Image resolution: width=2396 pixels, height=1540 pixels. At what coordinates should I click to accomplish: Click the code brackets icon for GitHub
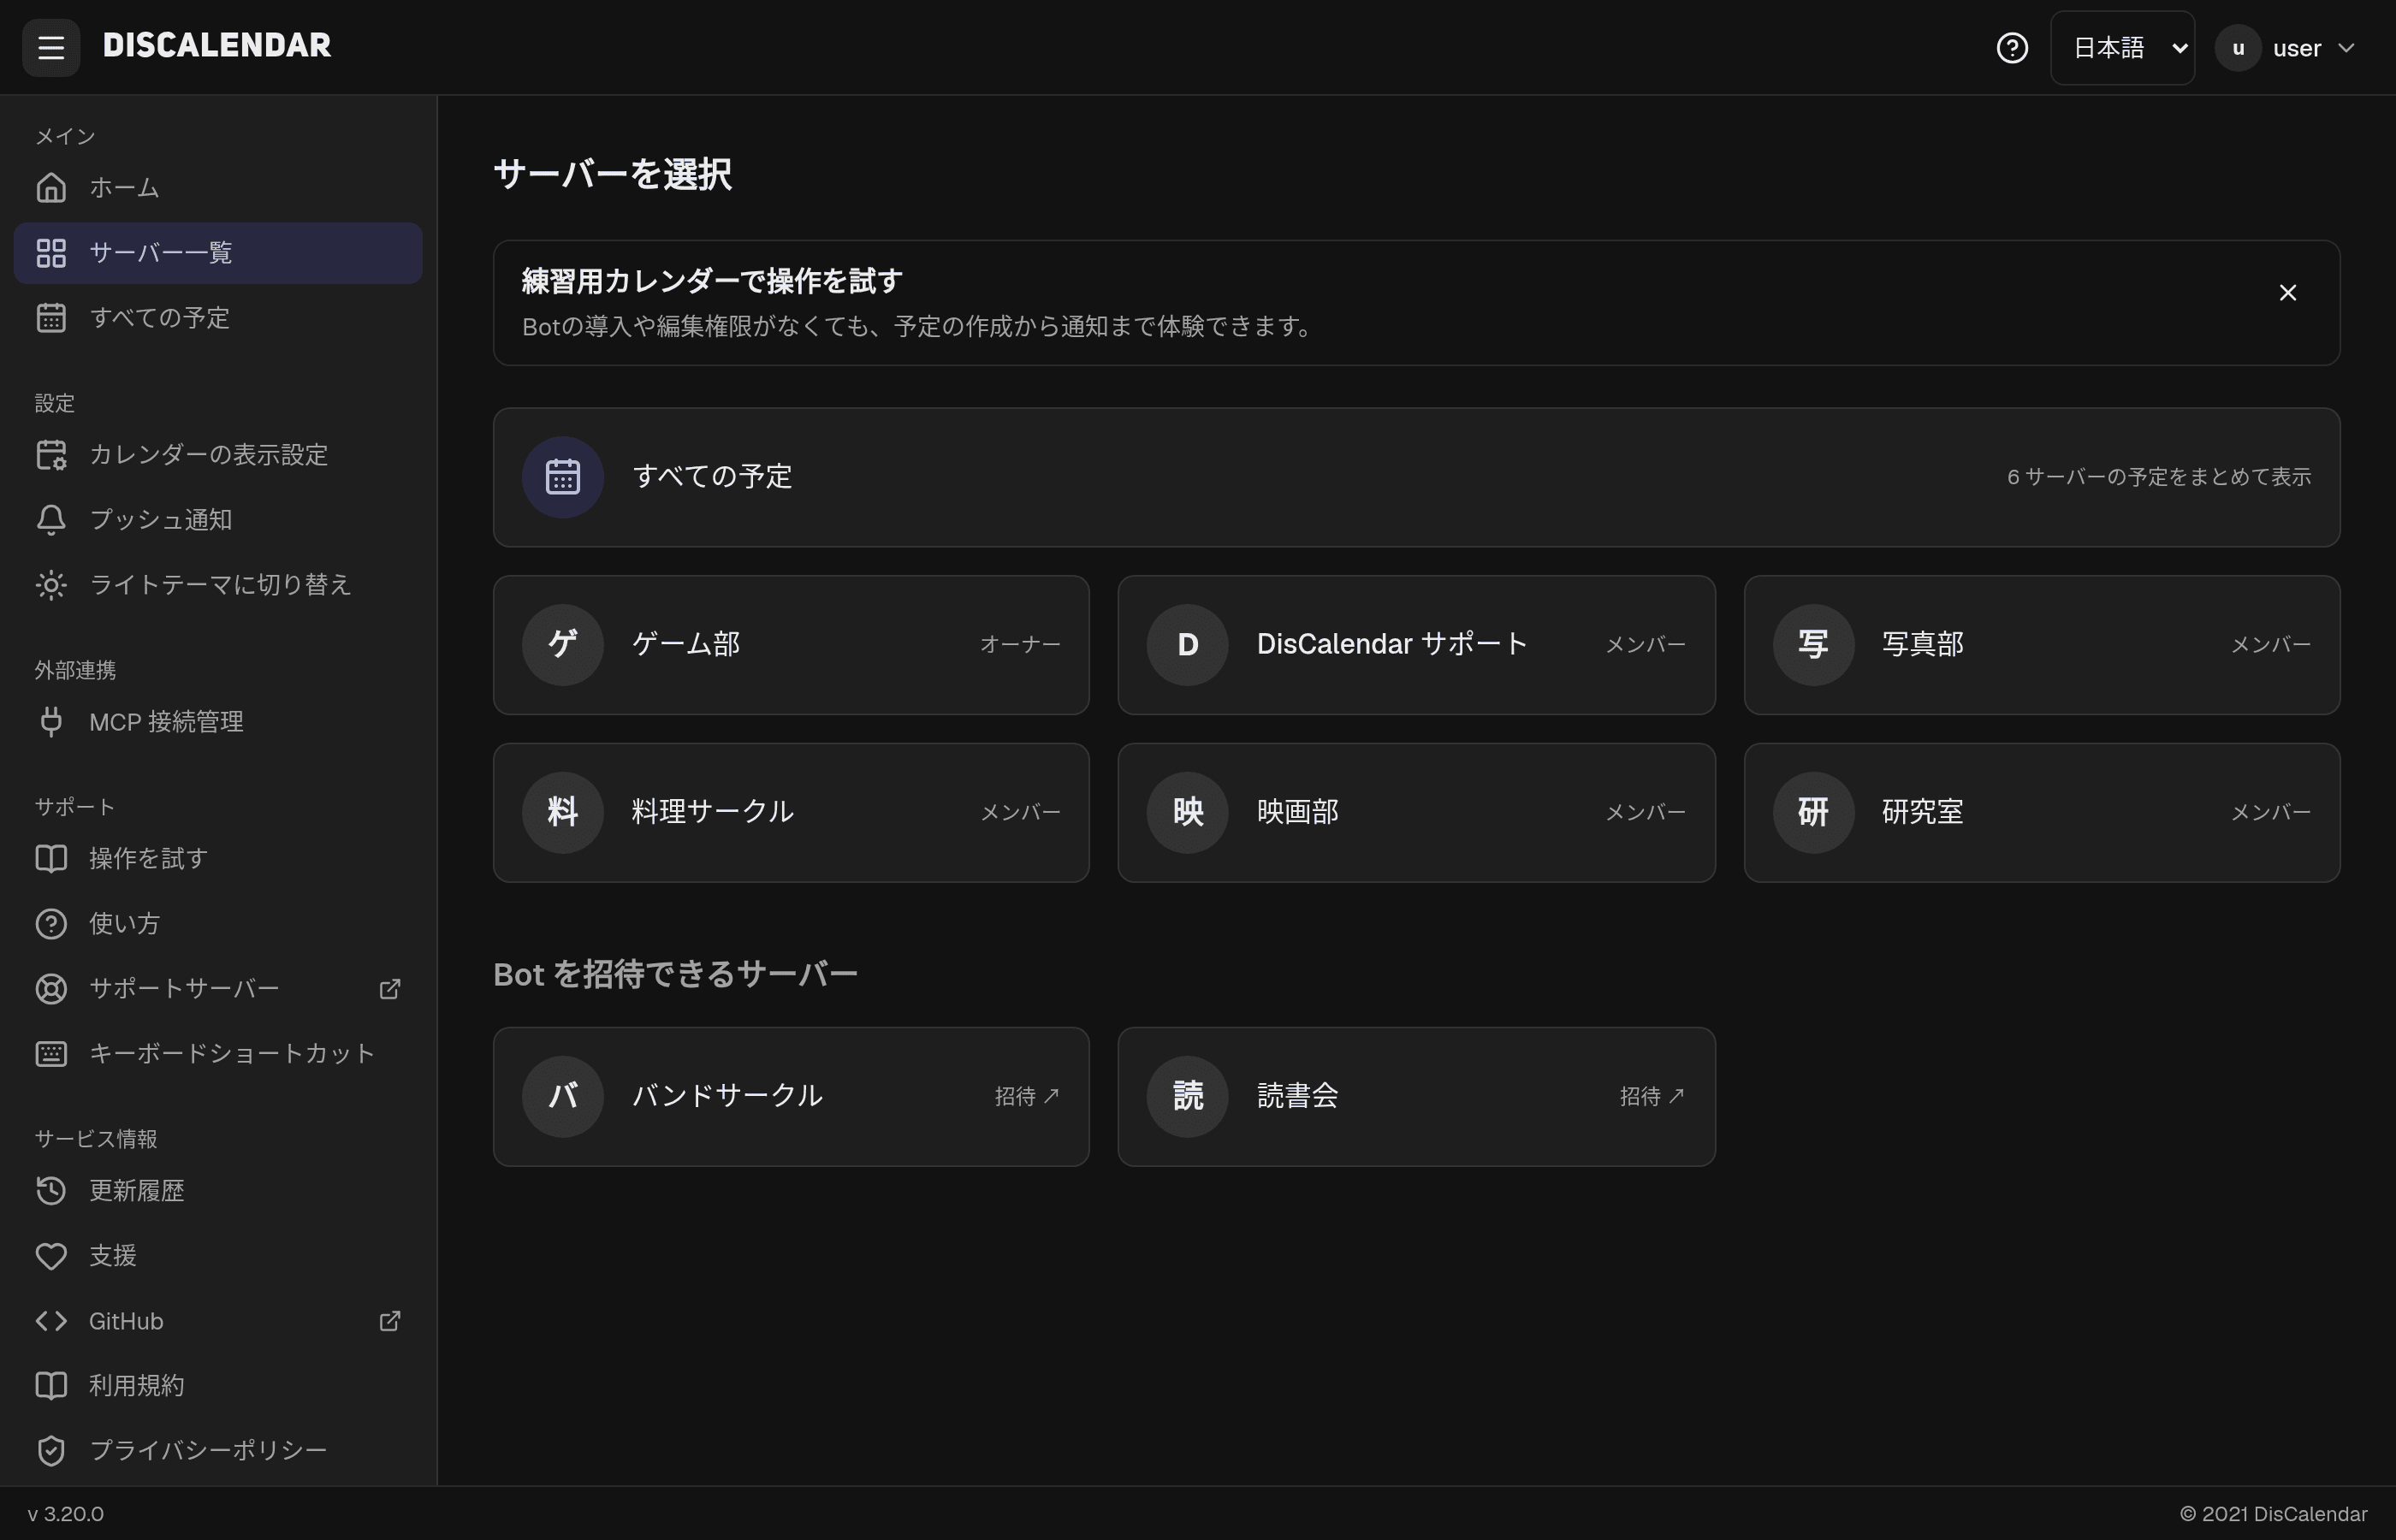tap(51, 1321)
